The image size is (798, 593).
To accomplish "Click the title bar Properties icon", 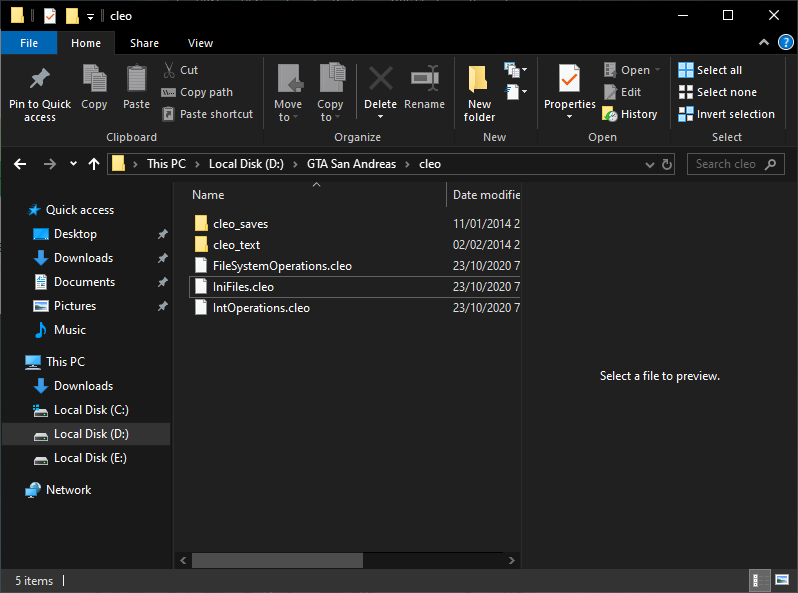I will tap(49, 16).
